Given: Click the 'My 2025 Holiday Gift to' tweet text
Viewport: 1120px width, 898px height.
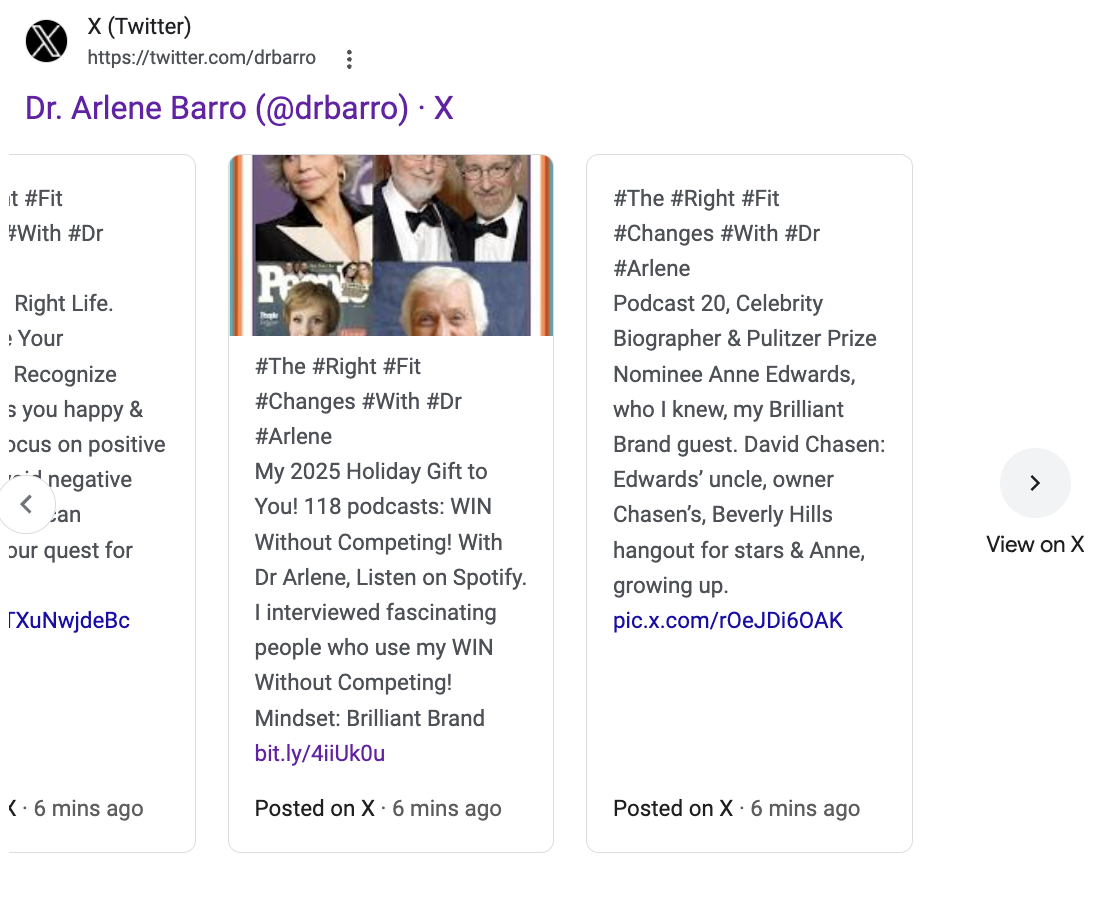Looking at the screenshot, I should tap(371, 472).
